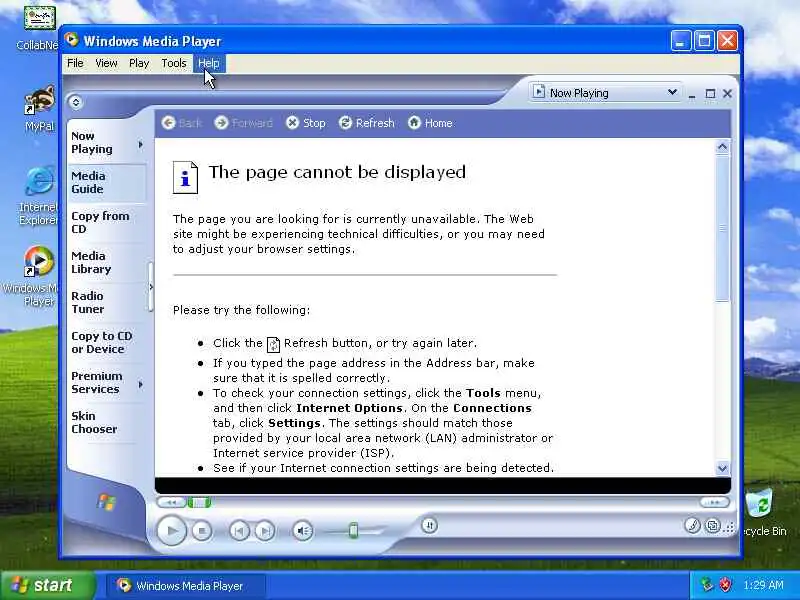Select Now Playing in the taskbar panel
The width and height of the screenshot is (800, 600).
102,143
